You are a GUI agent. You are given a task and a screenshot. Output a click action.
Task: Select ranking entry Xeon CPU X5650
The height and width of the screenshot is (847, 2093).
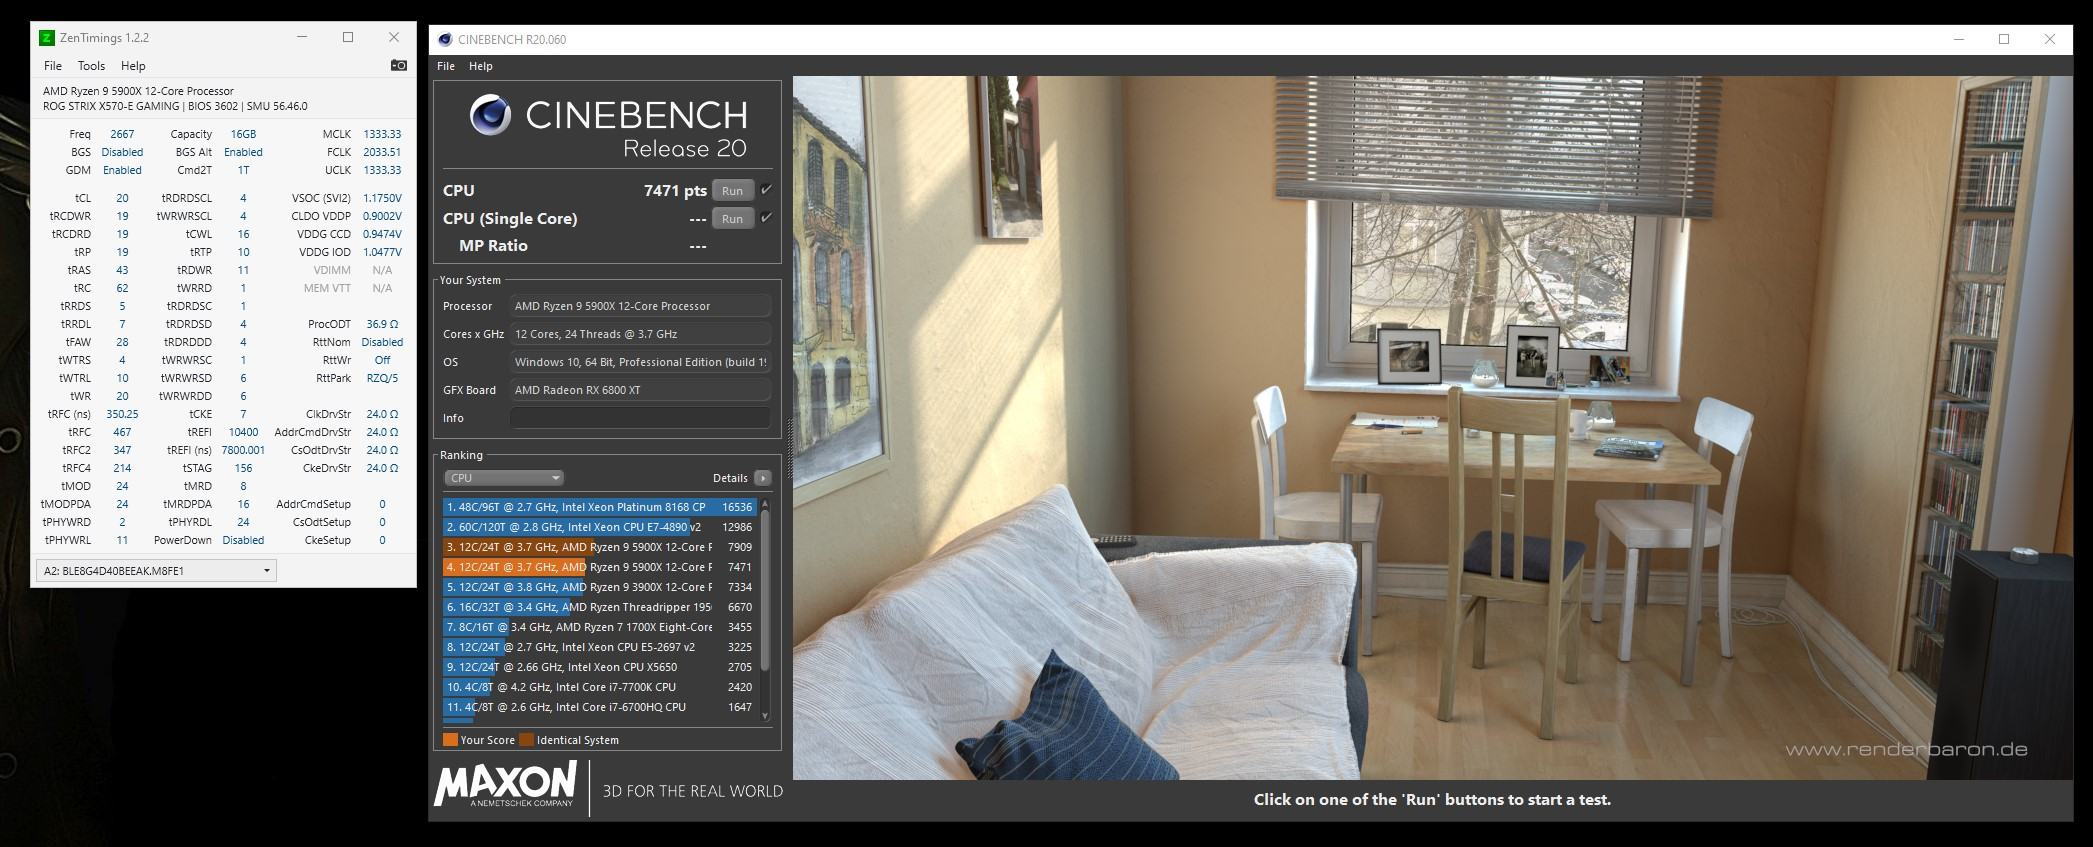point(600,667)
